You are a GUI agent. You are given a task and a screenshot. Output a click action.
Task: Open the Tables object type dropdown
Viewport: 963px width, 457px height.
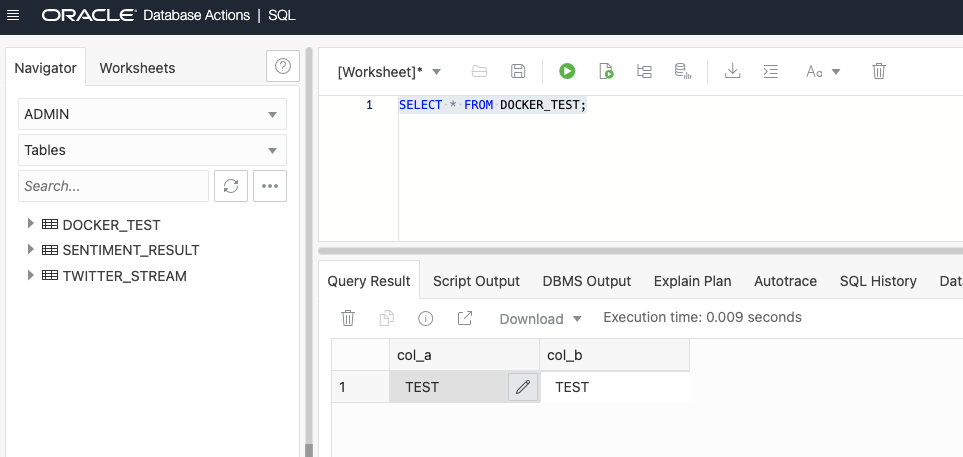[x=152, y=150]
